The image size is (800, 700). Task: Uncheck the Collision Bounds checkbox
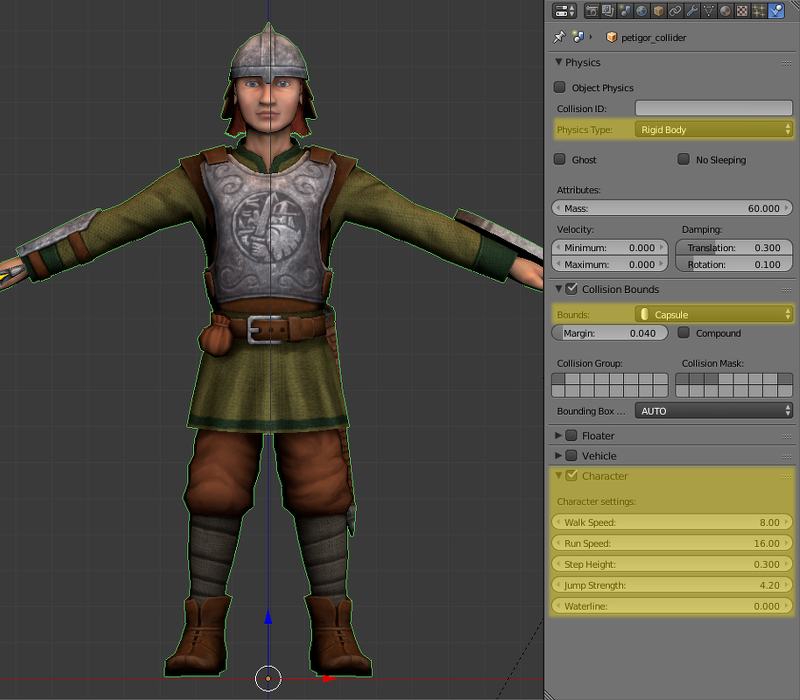coord(572,289)
